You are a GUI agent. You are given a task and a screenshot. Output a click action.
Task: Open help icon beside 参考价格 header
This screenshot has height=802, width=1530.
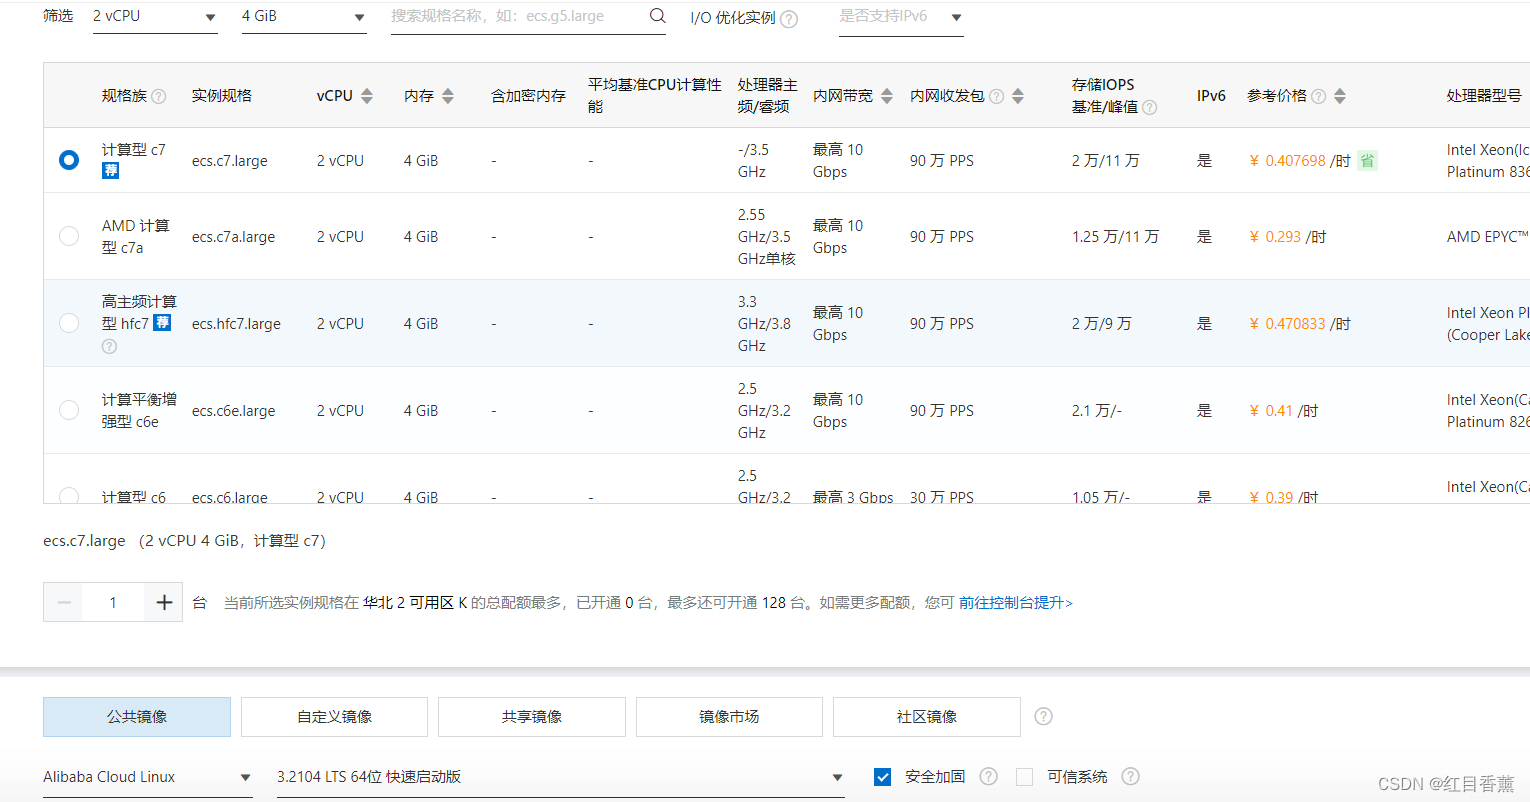click(x=1318, y=96)
